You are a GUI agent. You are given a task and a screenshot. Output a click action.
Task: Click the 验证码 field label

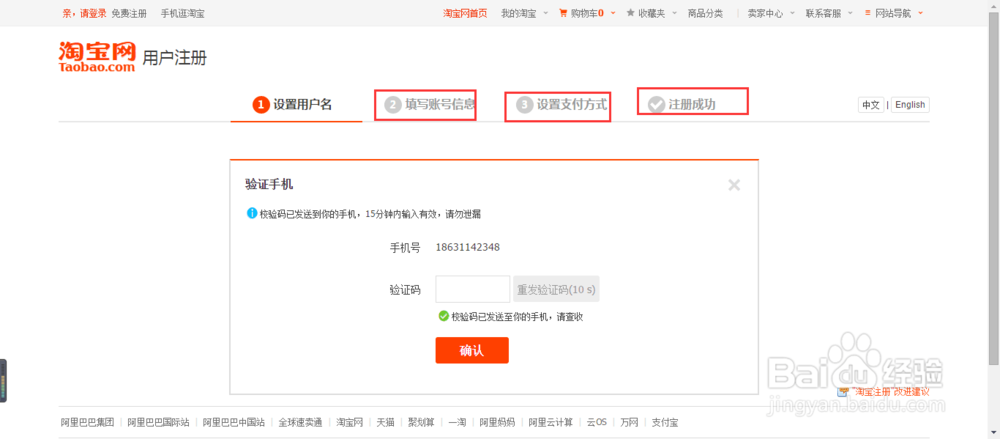pyautogui.click(x=405, y=289)
